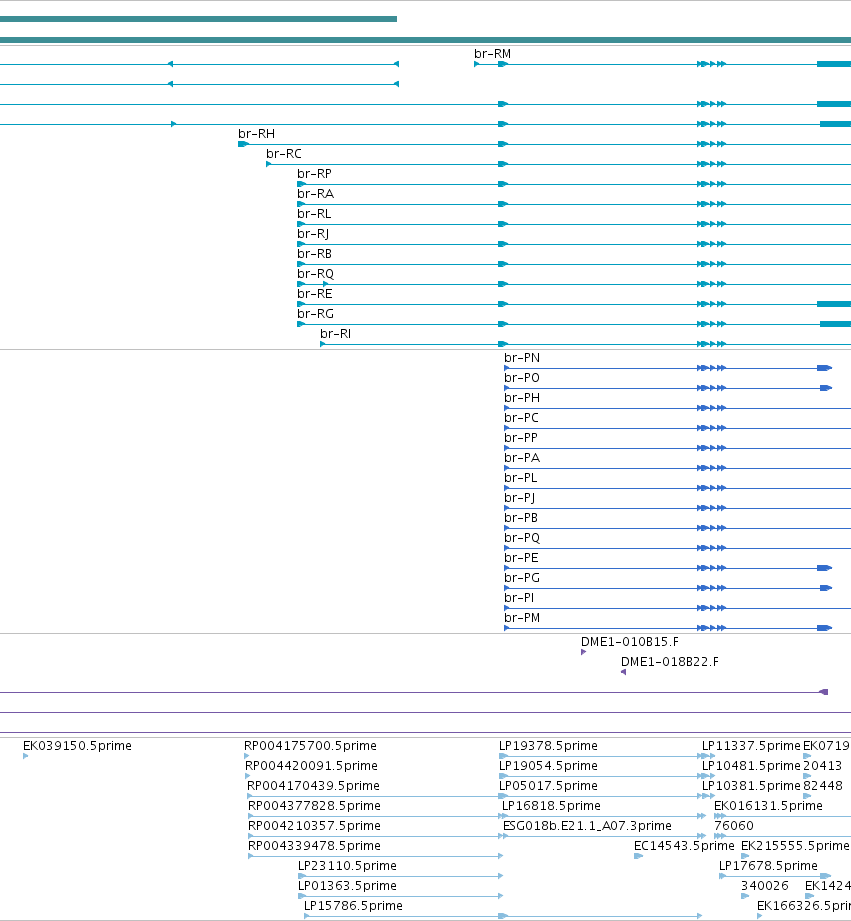Click the DME1-018B22.F purple arrow glyph
The height and width of the screenshot is (921, 851).
(623, 672)
